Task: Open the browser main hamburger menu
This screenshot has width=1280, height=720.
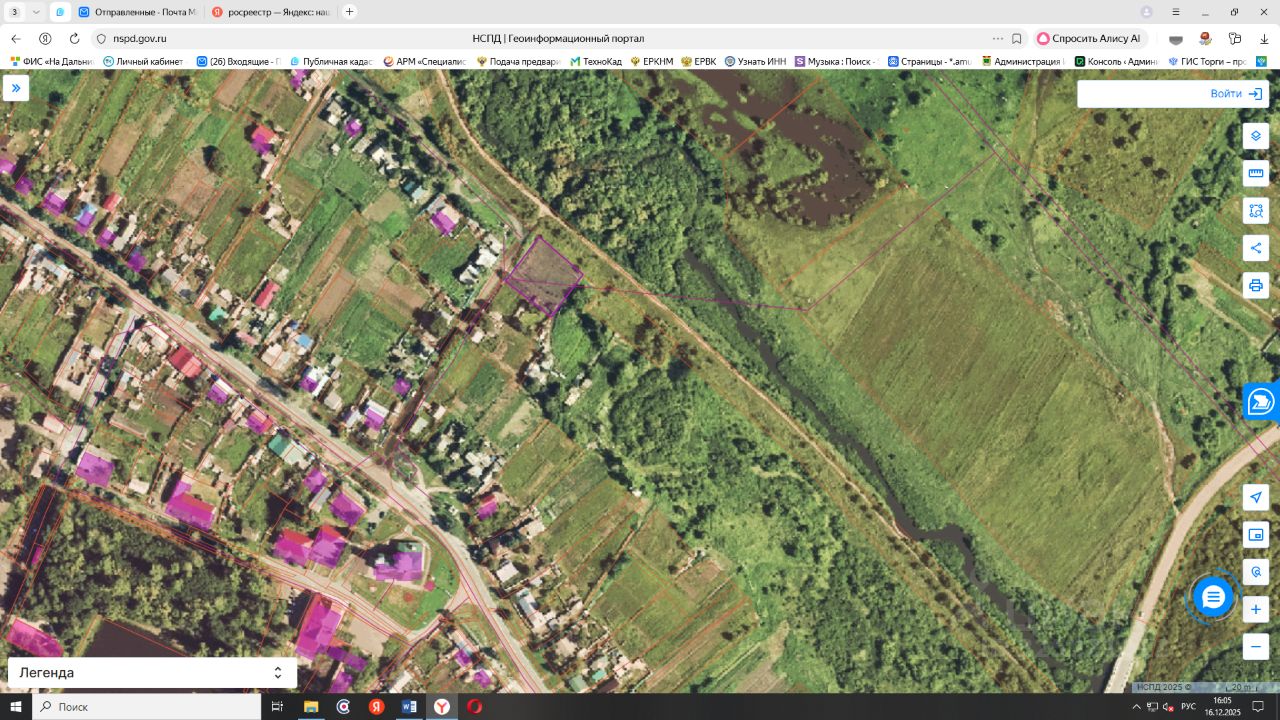Action: 1176,12
